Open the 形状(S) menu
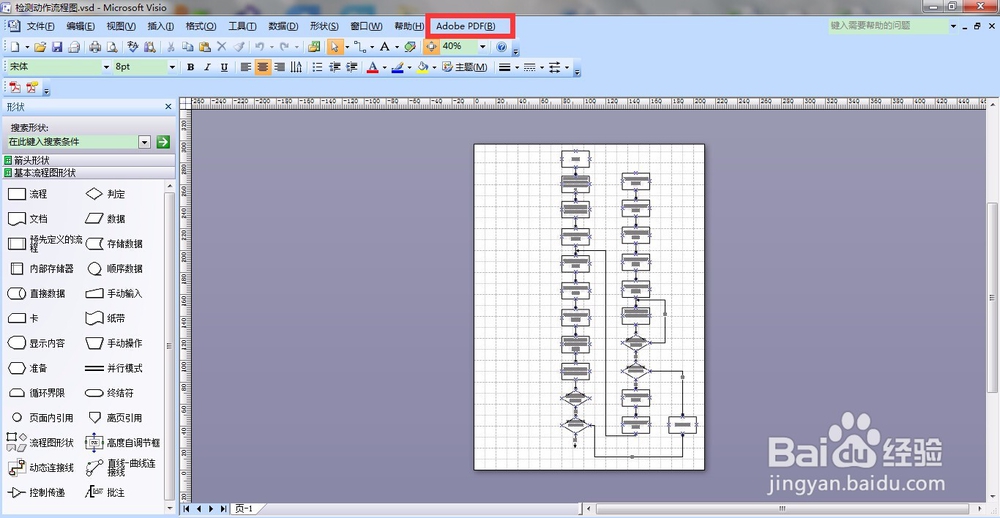Screen dimensions: 1000x518 [324, 26]
